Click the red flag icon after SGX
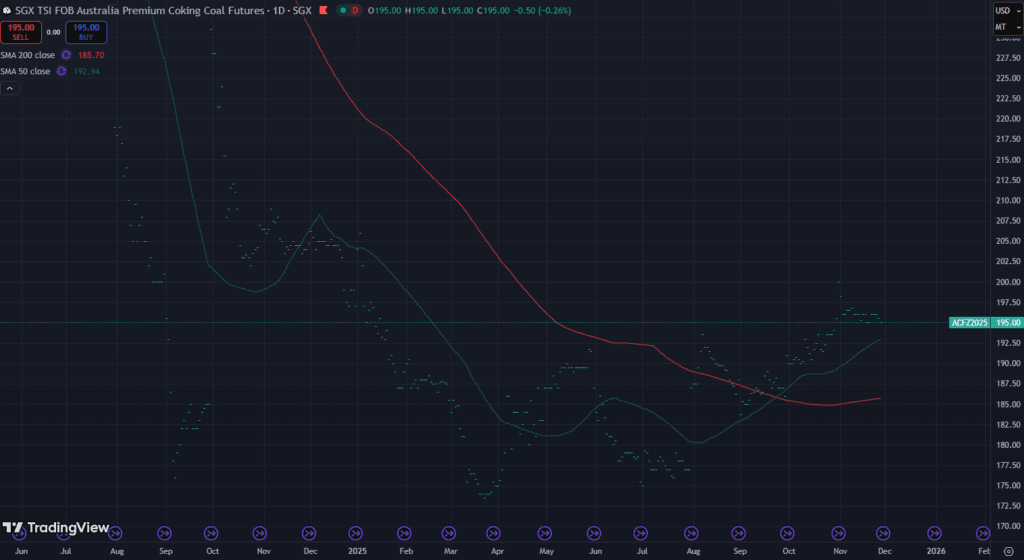 (x=323, y=10)
